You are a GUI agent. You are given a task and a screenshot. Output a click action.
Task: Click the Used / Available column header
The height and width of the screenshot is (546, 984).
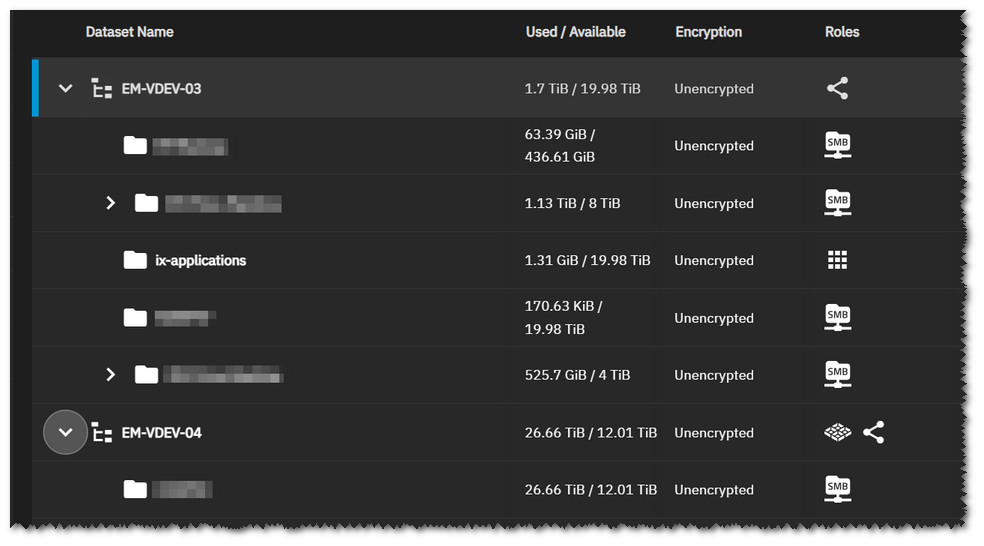575,32
